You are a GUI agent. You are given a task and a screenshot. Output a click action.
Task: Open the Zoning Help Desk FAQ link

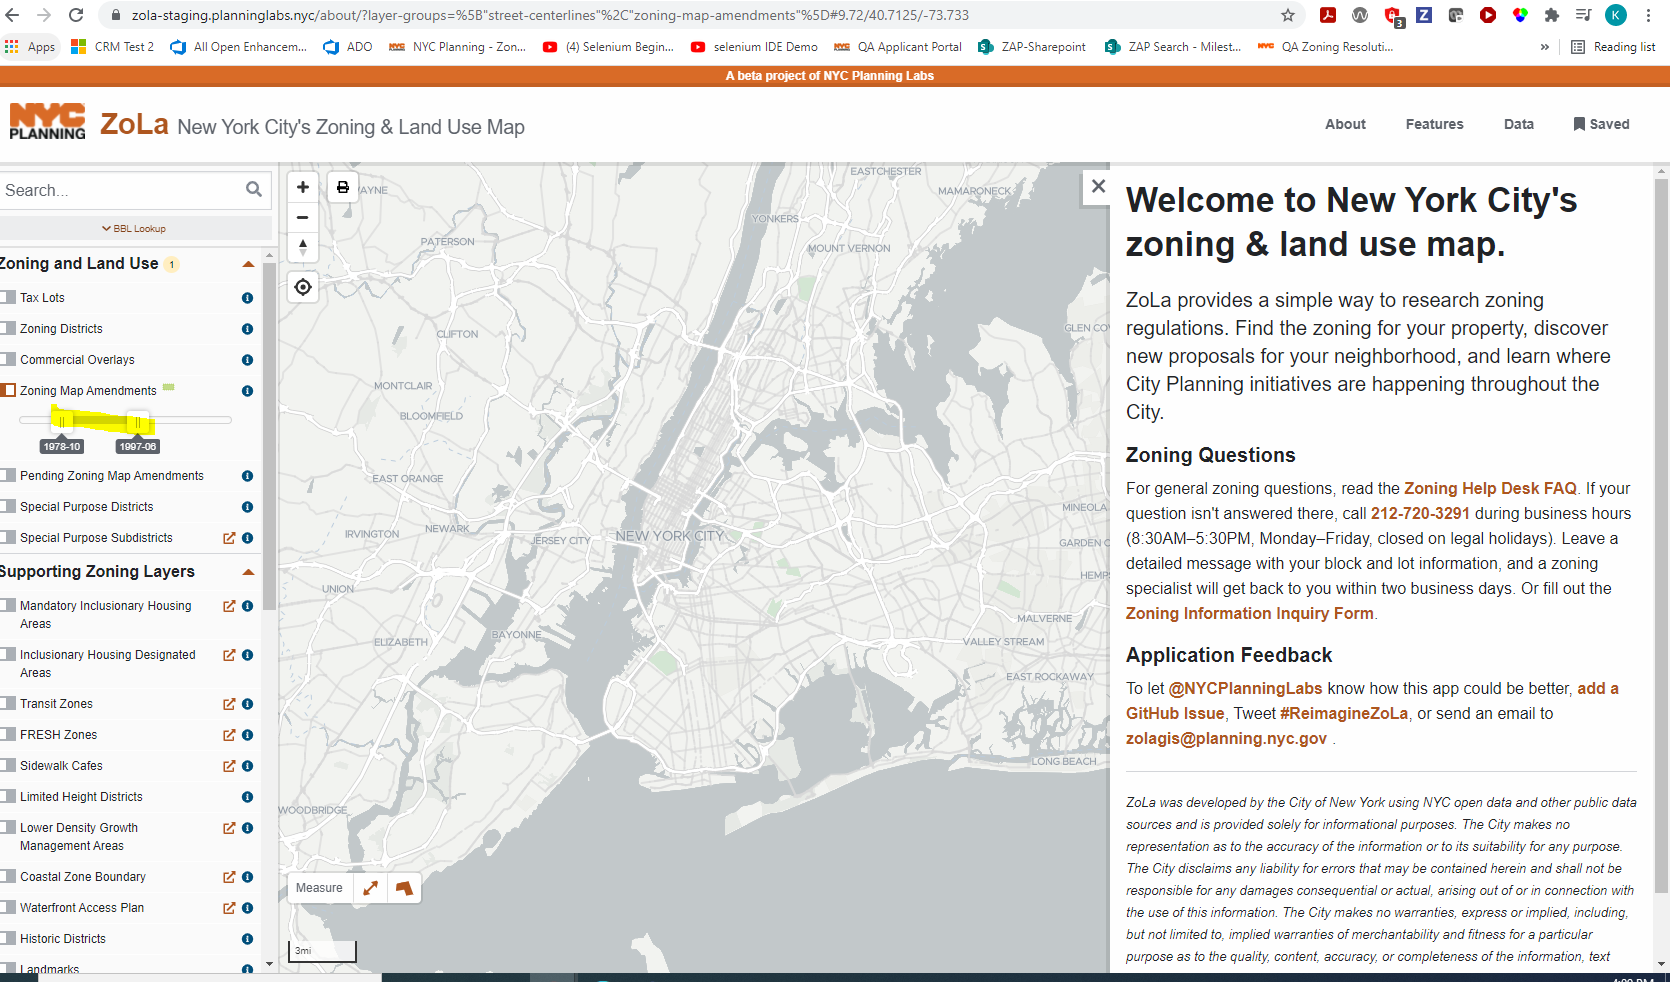(1489, 488)
